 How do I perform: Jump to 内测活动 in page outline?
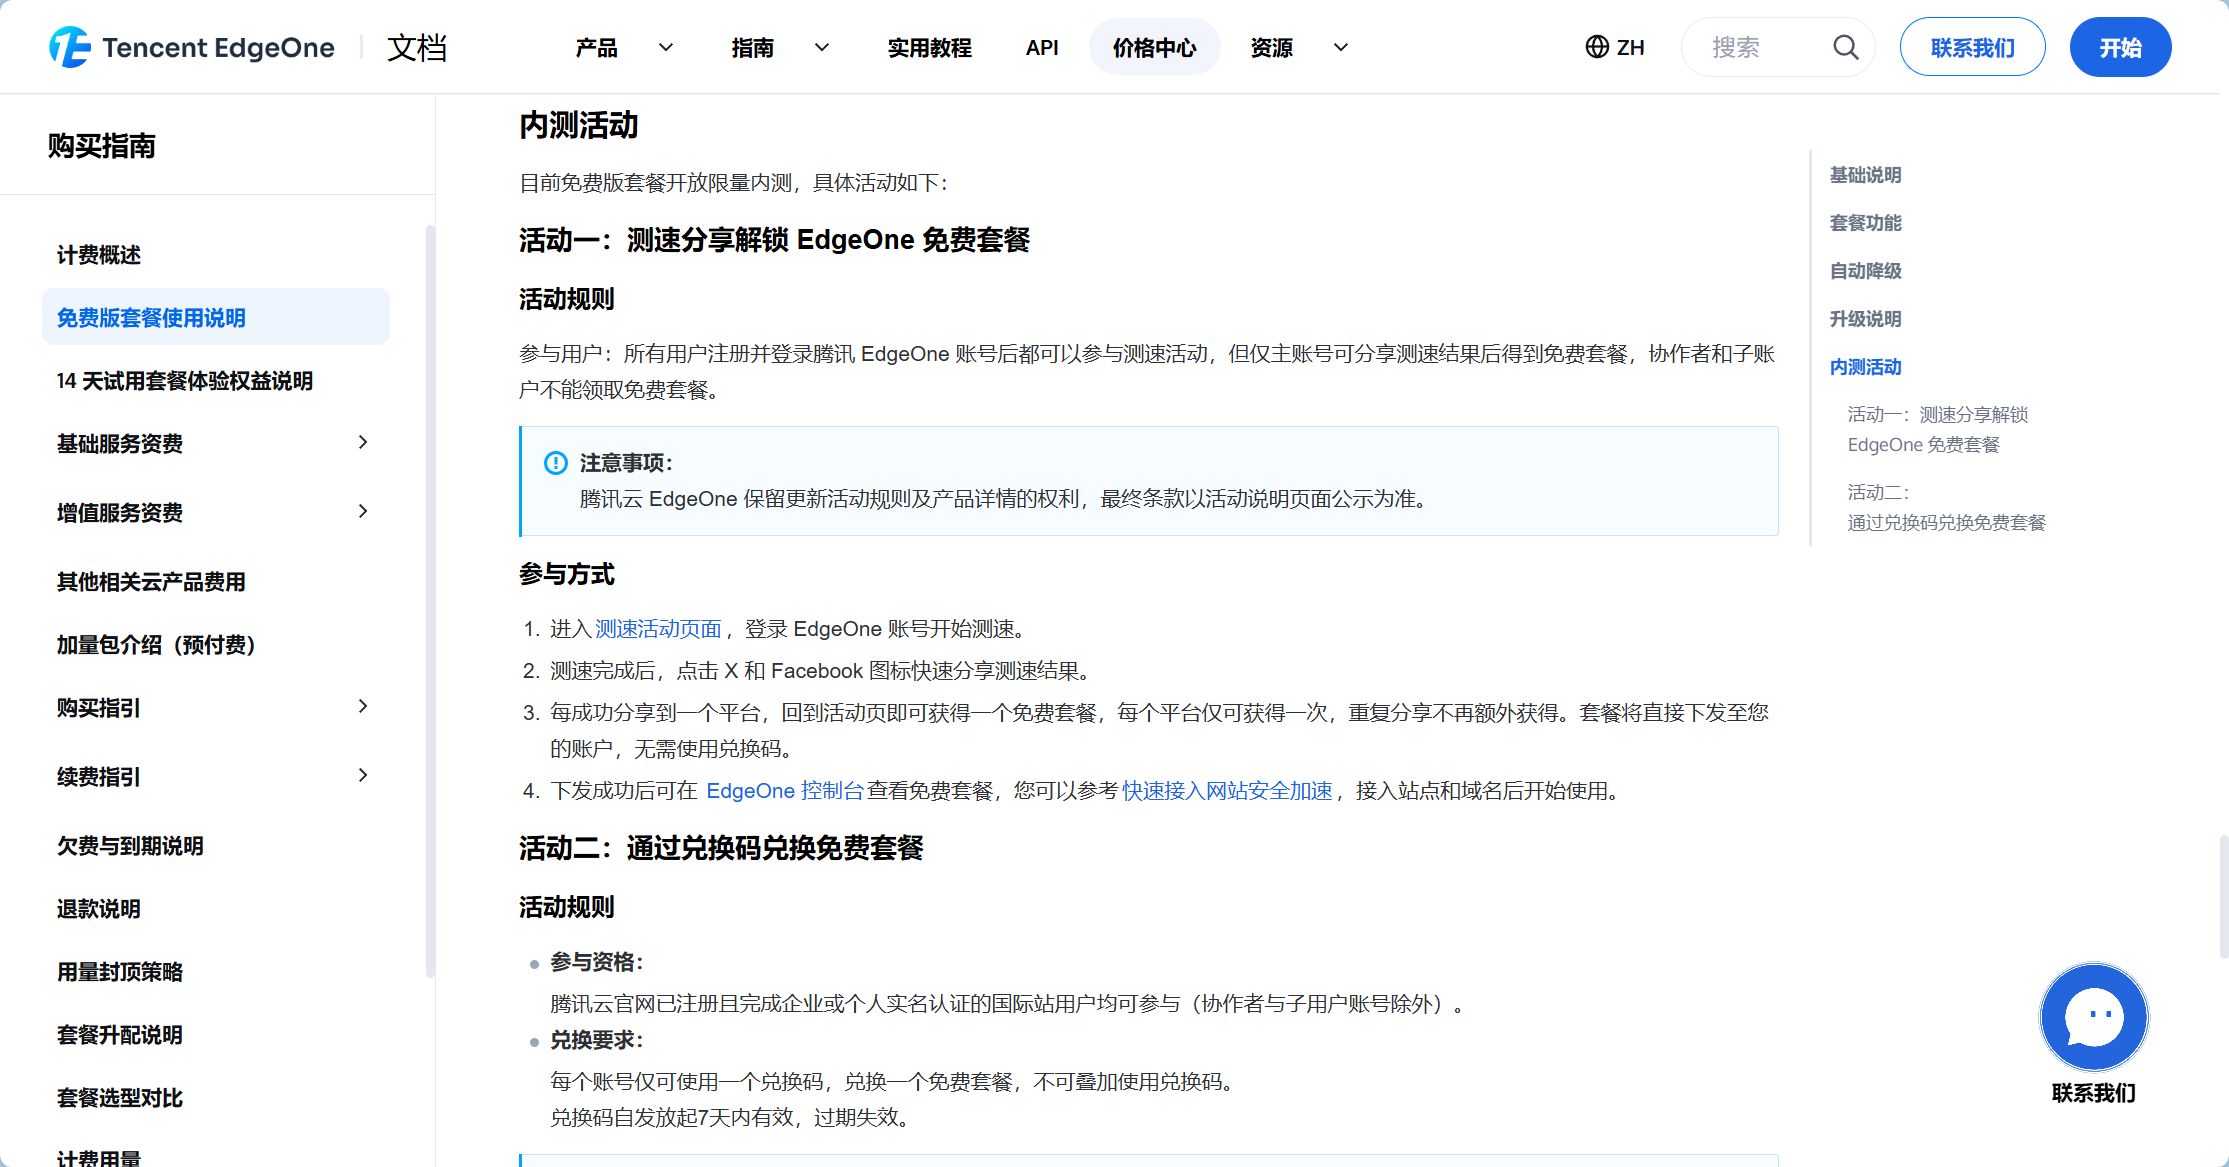[x=1865, y=367]
